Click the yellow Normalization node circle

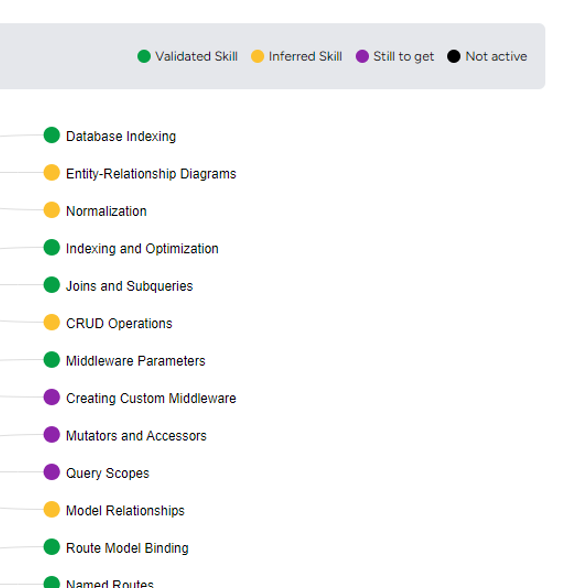click(52, 210)
